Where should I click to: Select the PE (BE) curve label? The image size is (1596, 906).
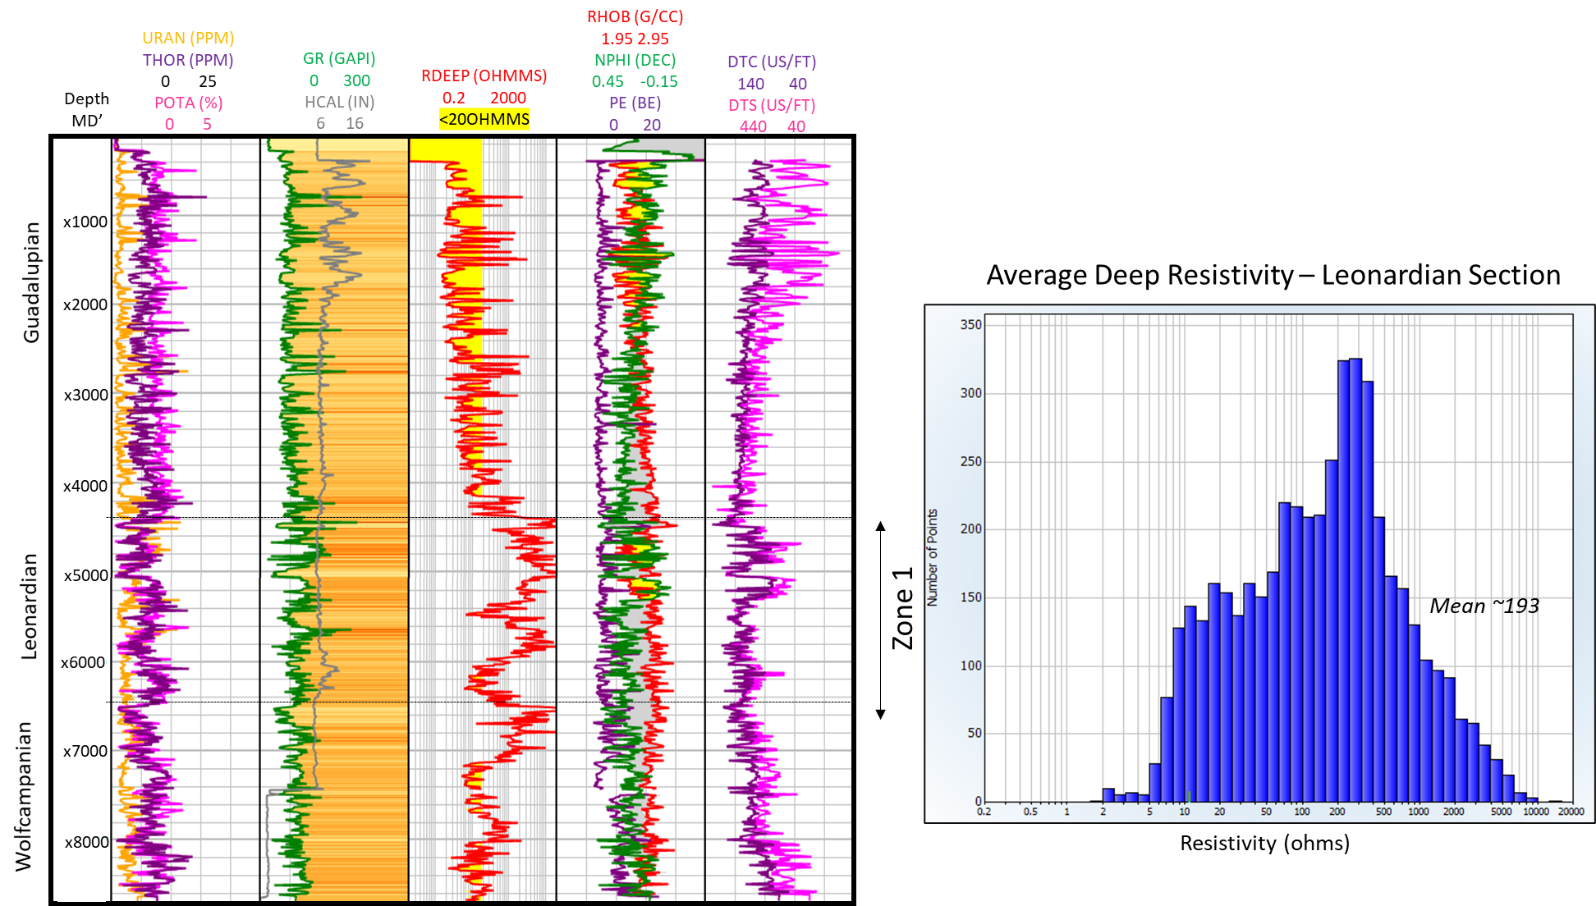[x=635, y=103]
